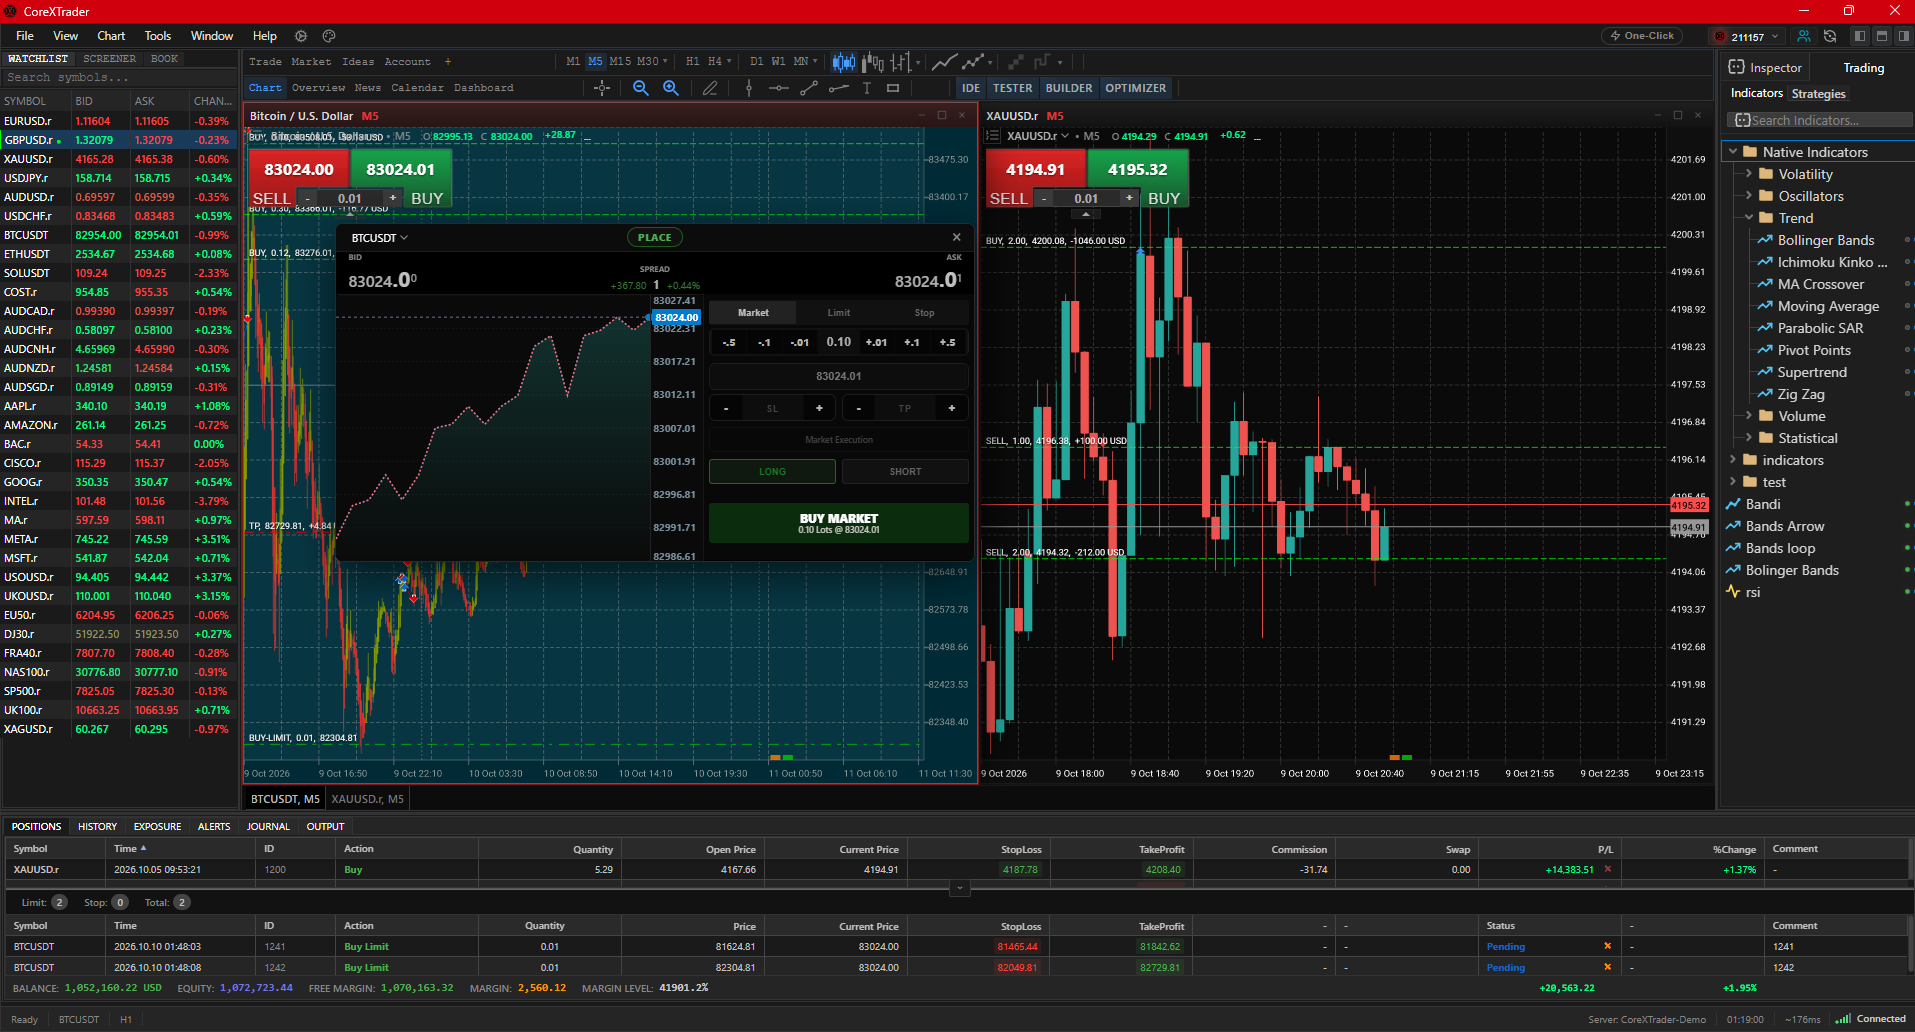This screenshot has height=1032, width=1915.
Task: Select the pencil drawing tool
Action: [710, 88]
